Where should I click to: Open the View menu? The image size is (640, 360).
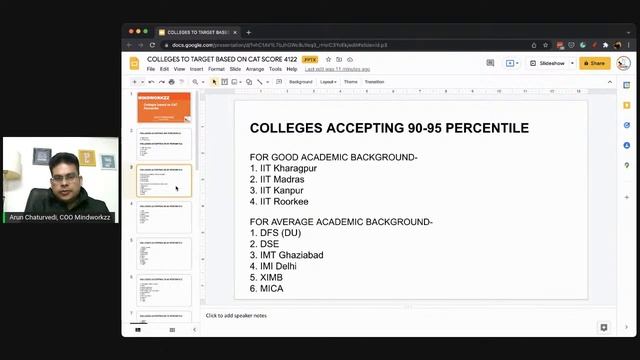179,69
